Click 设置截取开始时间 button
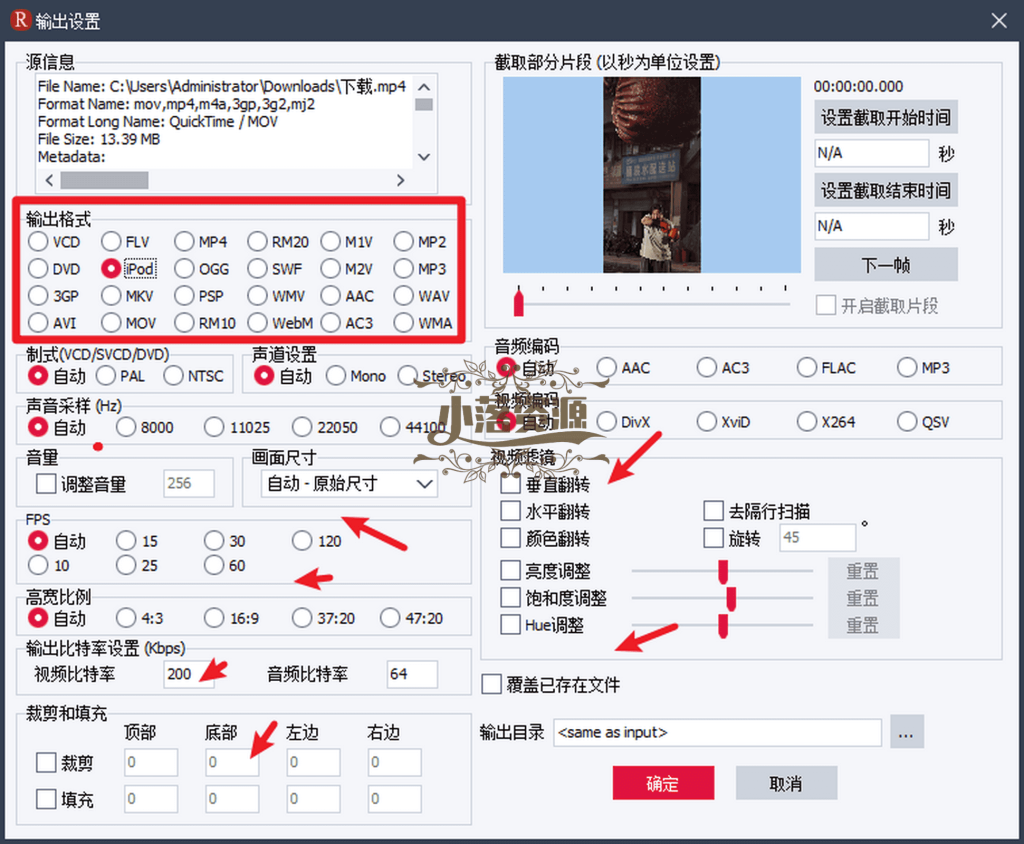The image size is (1024, 844). (x=886, y=118)
